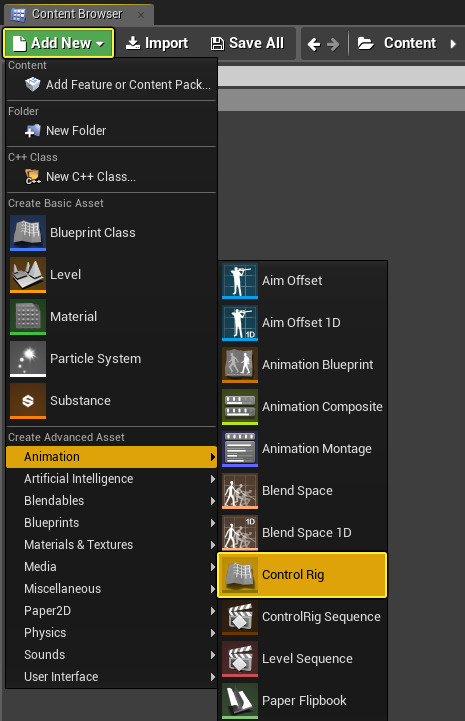
Task: Choose New C++ Class entry
Action: click(111, 177)
